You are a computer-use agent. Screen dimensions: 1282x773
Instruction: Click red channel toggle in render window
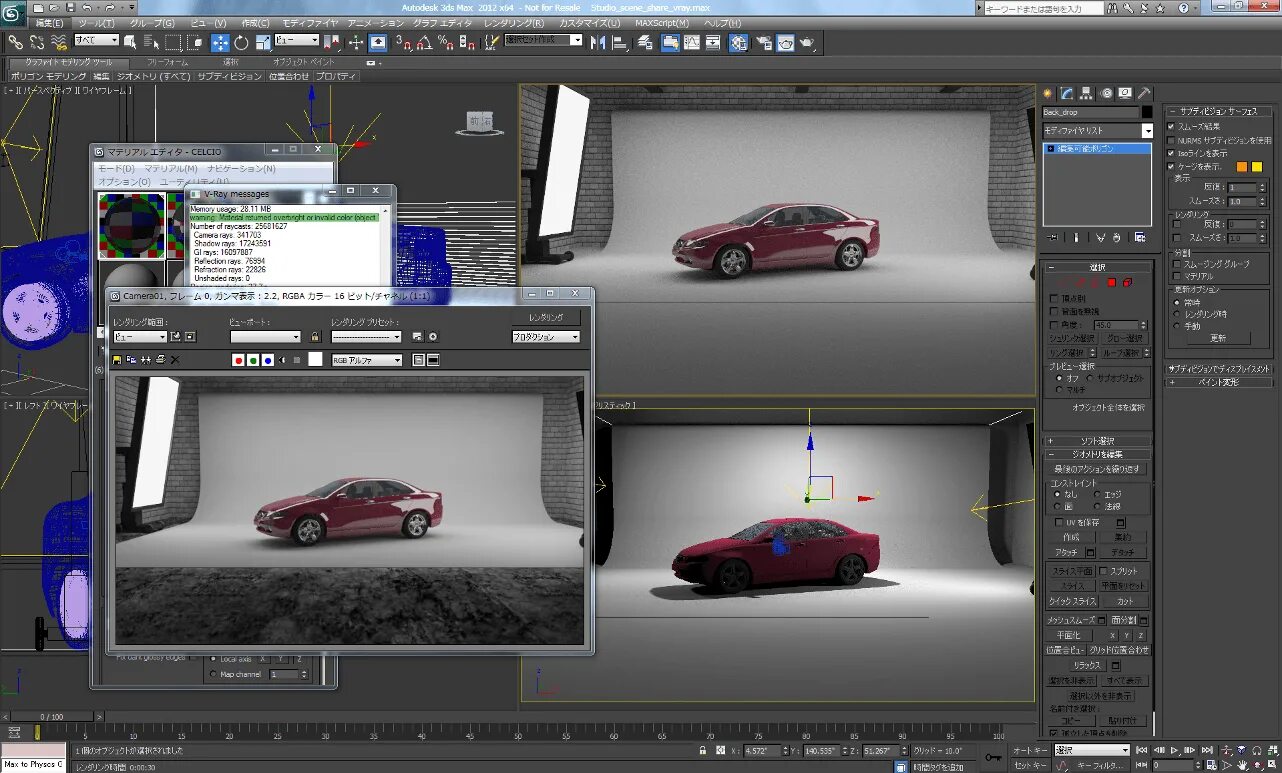pos(238,360)
